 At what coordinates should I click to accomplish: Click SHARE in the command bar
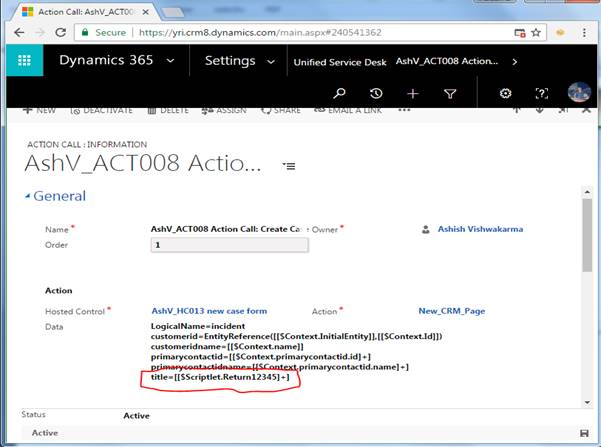pyautogui.click(x=281, y=110)
